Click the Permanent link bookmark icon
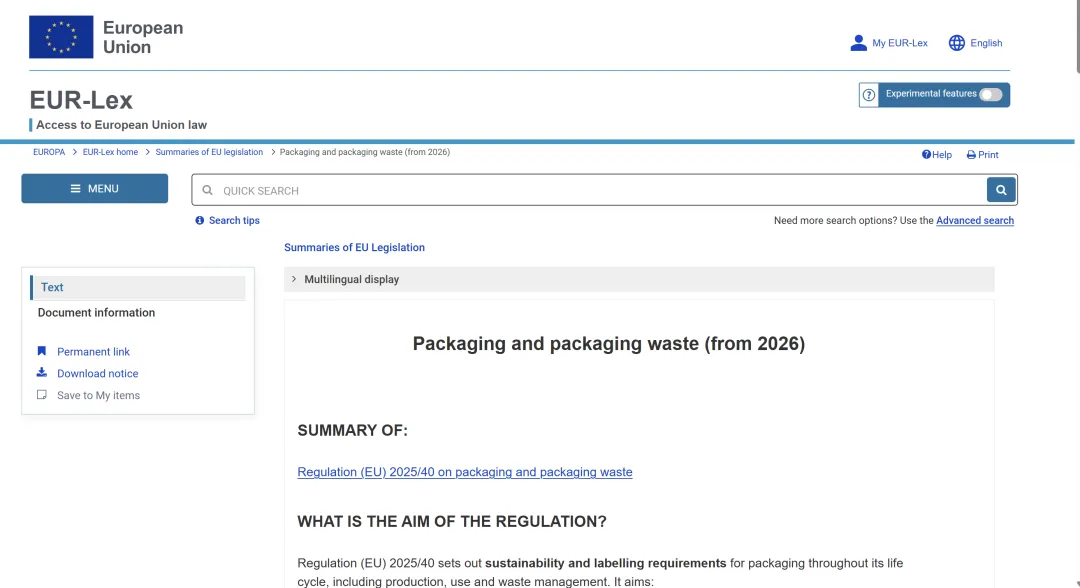The height and width of the screenshot is (588, 1080). 42,351
